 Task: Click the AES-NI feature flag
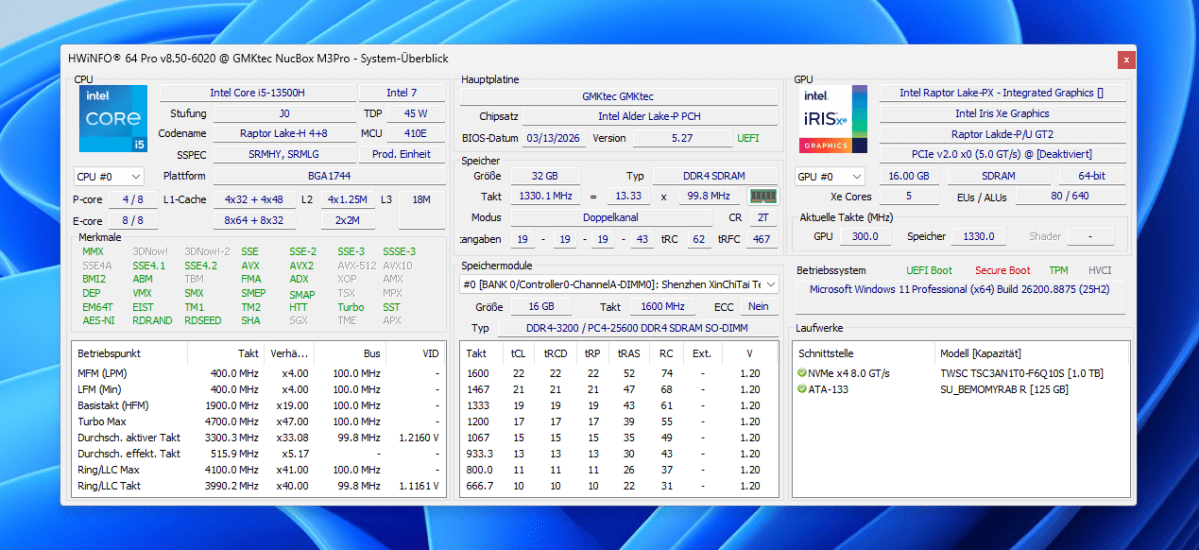[x=98, y=321]
